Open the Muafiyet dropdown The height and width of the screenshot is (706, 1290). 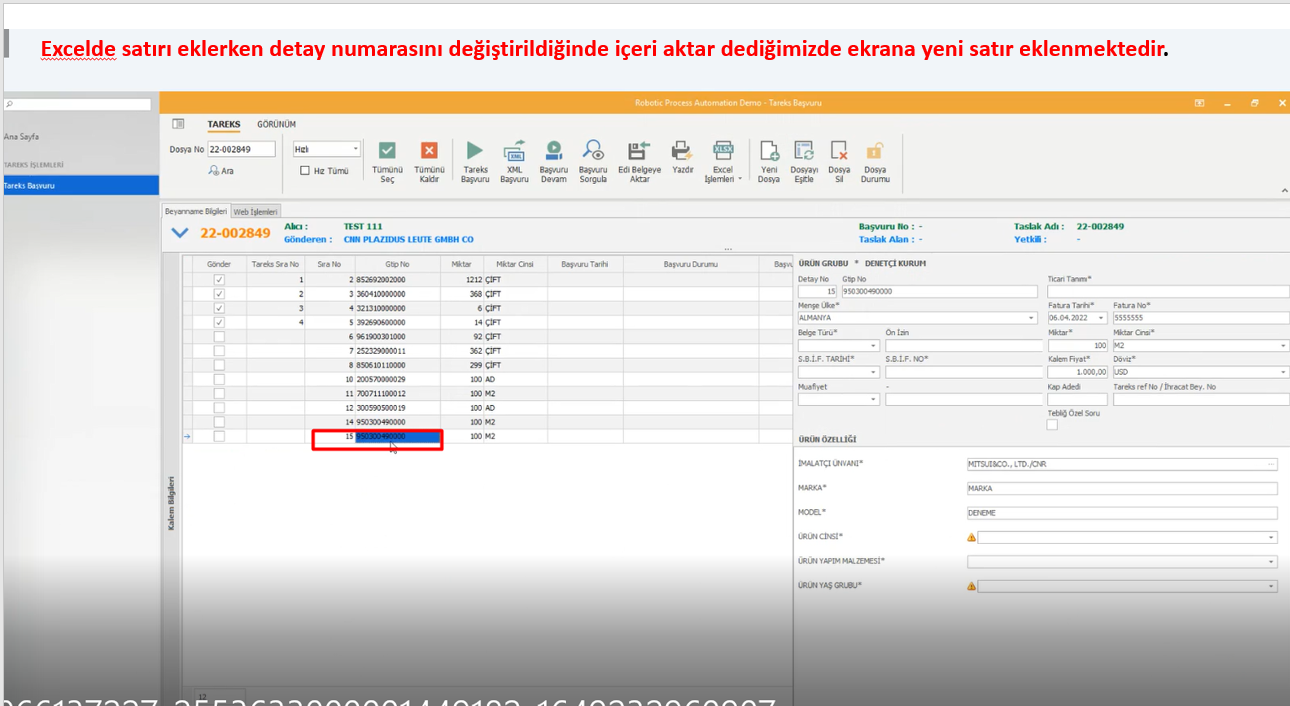[x=874, y=399]
